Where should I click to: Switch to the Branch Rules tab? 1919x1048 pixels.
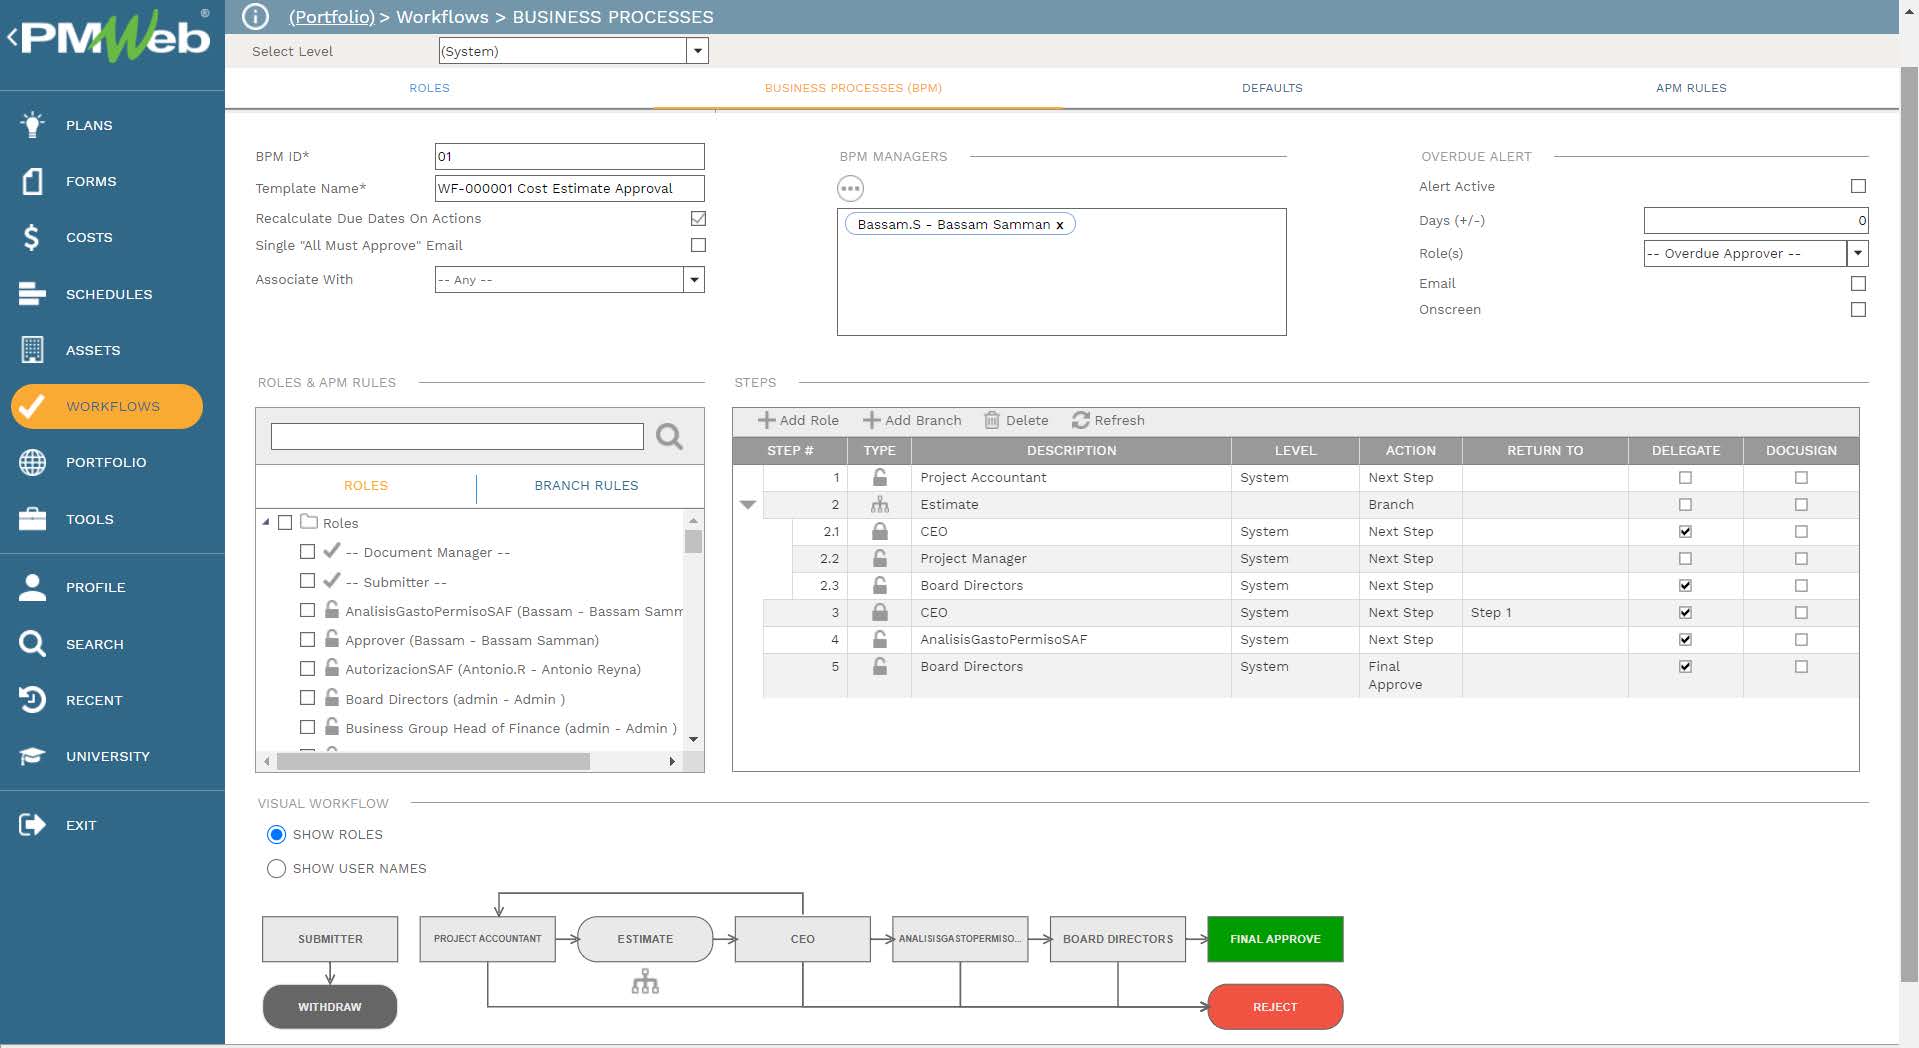tap(586, 485)
